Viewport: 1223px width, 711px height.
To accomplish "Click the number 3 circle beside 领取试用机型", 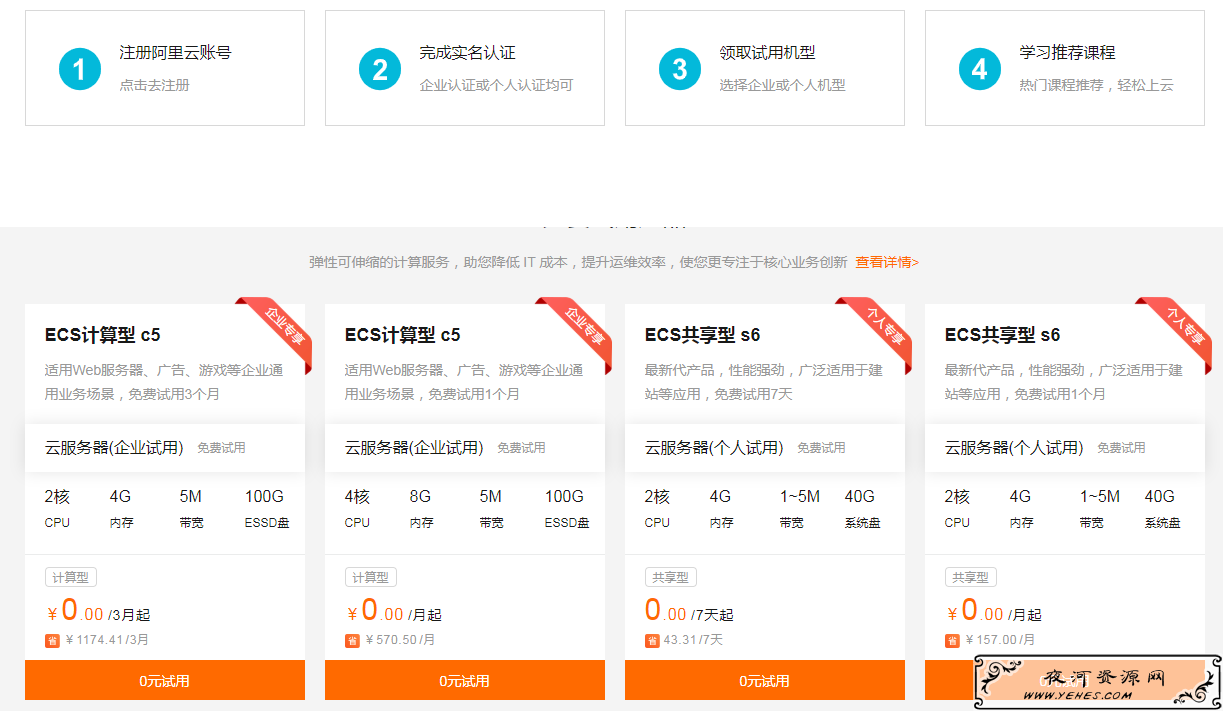I will pyautogui.click(x=680, y=68).
